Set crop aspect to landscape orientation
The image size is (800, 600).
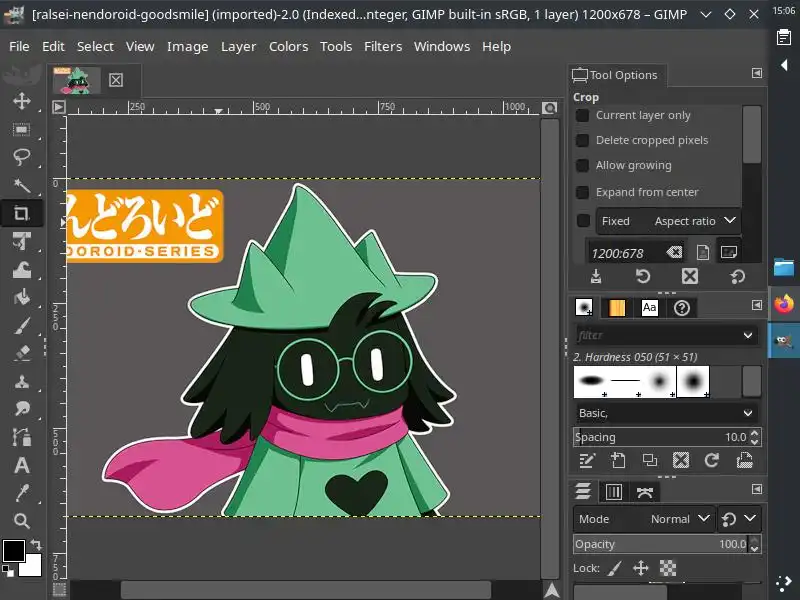729,252
